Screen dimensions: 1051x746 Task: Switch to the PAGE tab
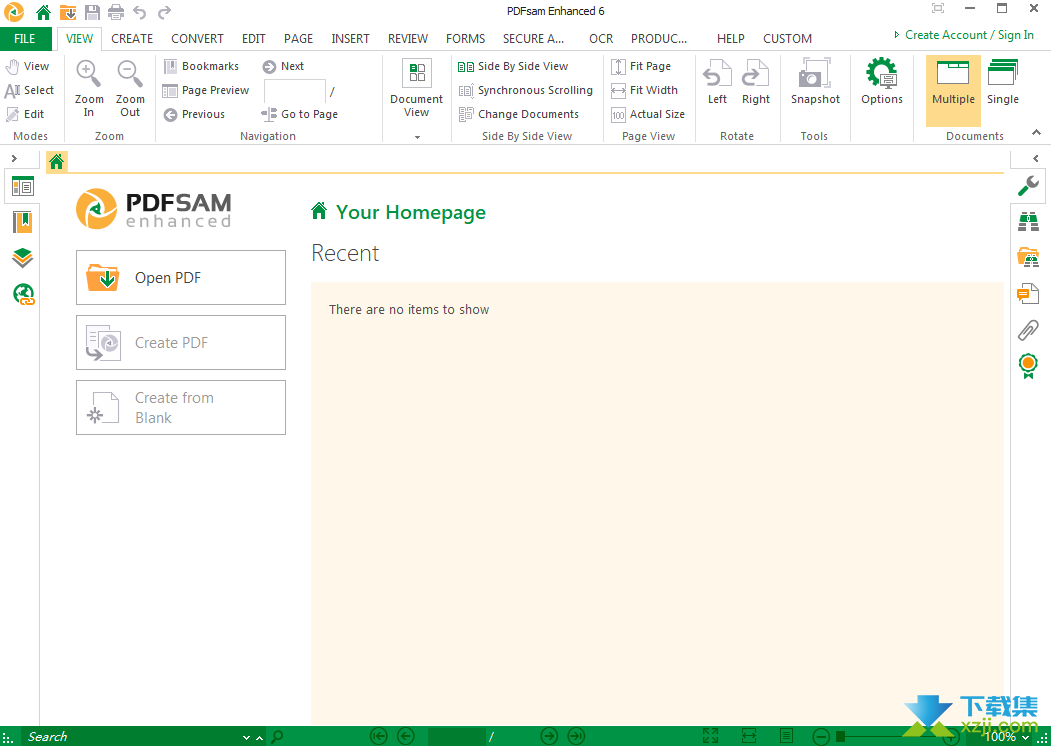298,39
